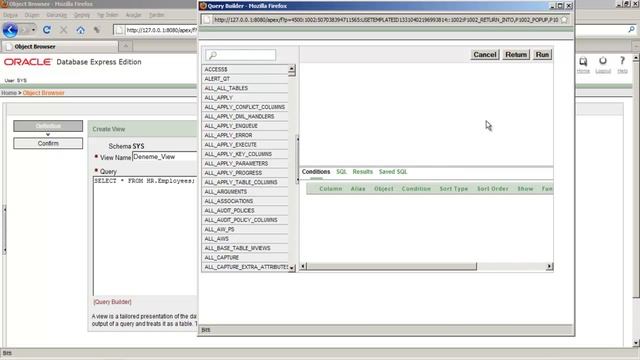Switch to the SQL tab
Image resolution: width=640 pixels, height=360 pixels.
click(x=341, y=172)
